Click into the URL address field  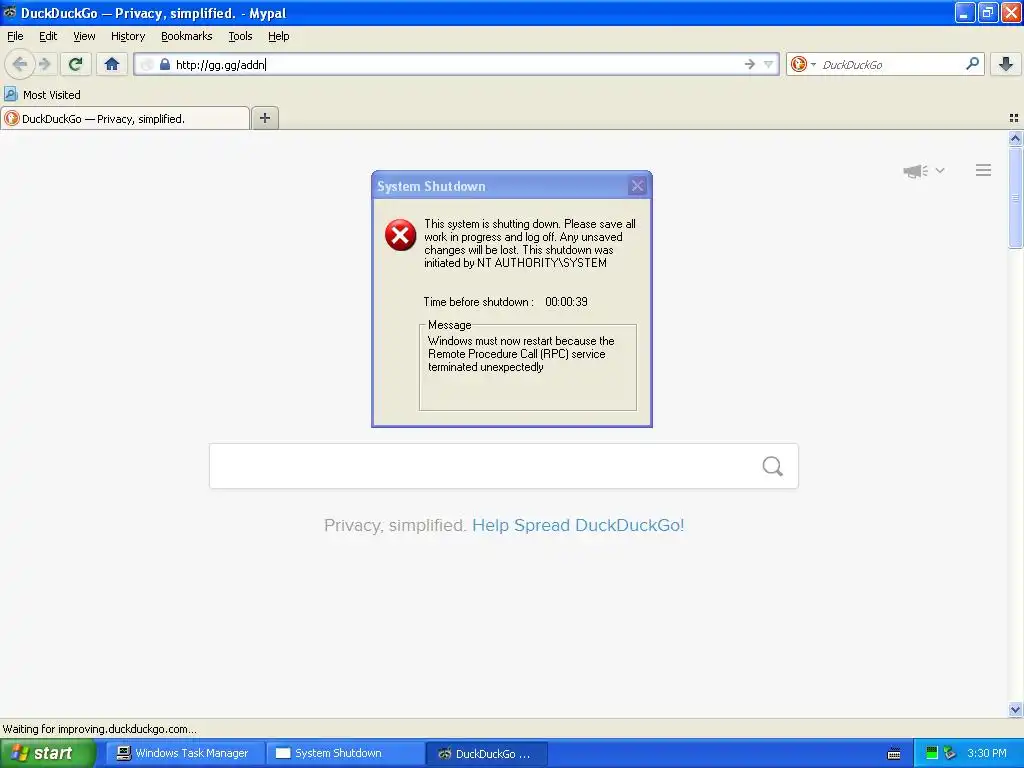457,64
